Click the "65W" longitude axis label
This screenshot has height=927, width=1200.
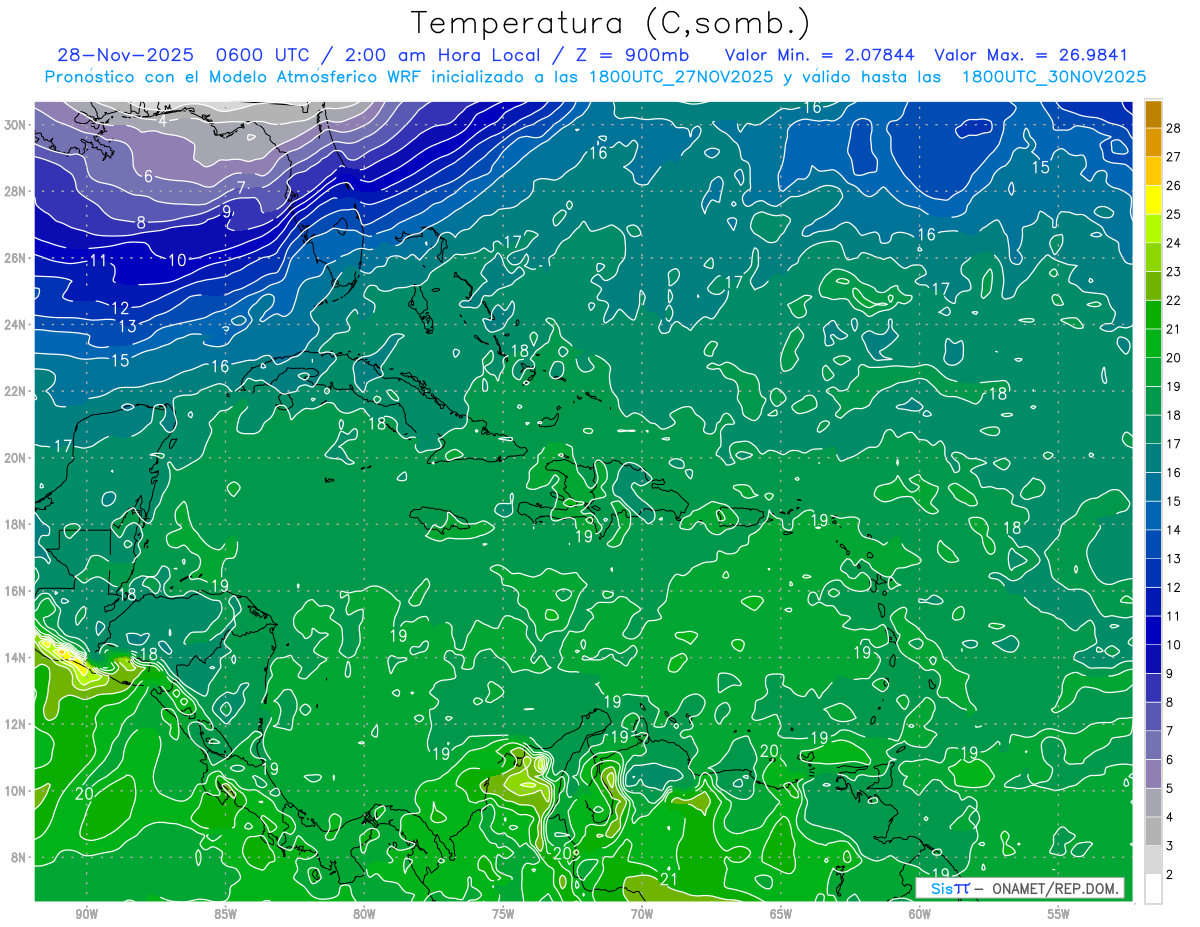coord(781,914)
